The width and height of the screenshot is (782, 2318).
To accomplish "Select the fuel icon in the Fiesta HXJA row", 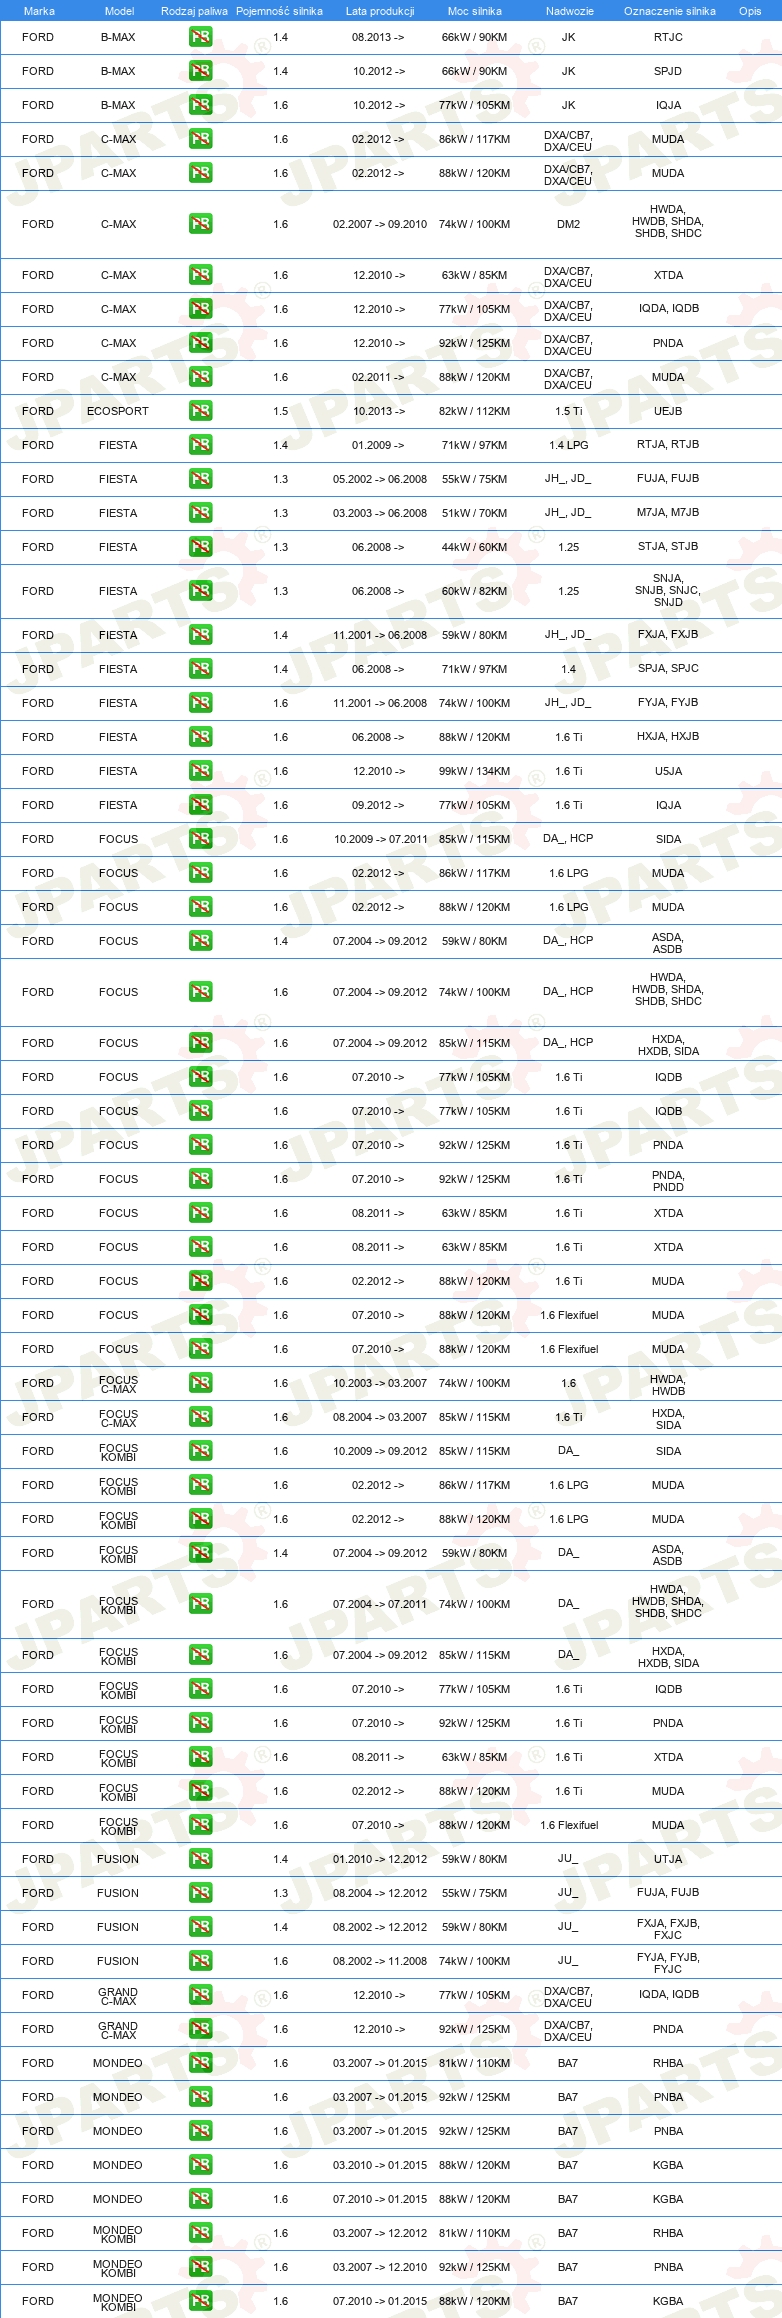I will 200,737.
